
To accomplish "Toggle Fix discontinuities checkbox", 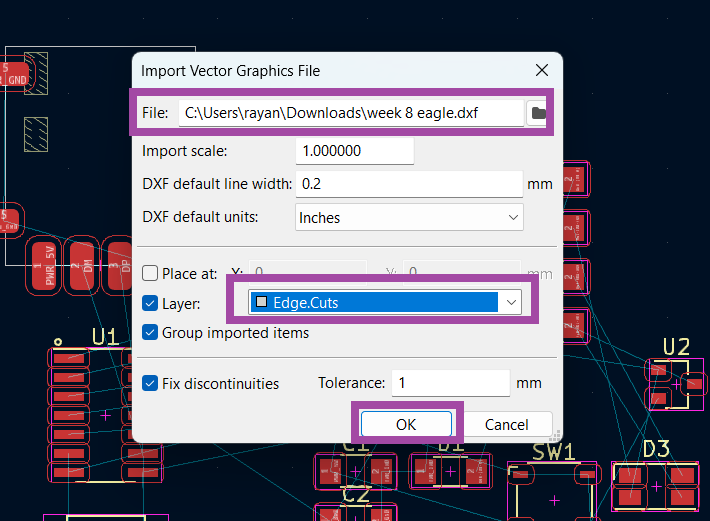I will tap(150, 383).
